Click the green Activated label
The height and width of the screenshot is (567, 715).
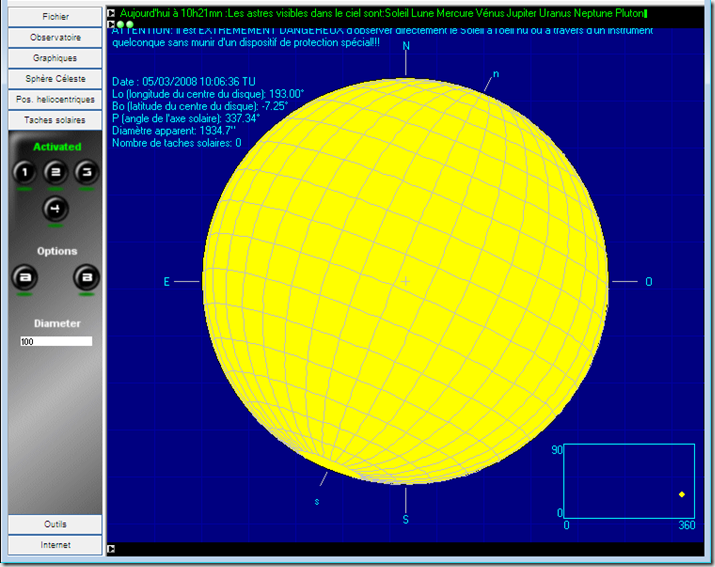57,147
